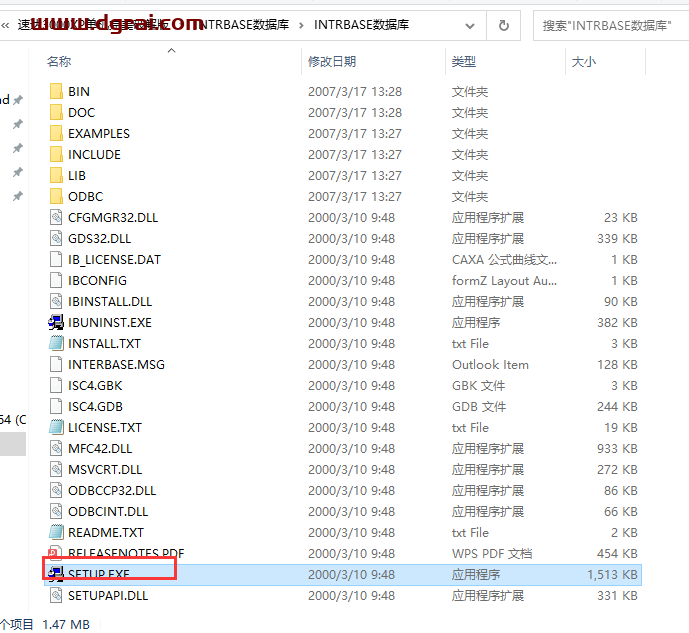Select the INCLUDE folder icon
The height and width of the screenshot is (633, 689).
56,155
